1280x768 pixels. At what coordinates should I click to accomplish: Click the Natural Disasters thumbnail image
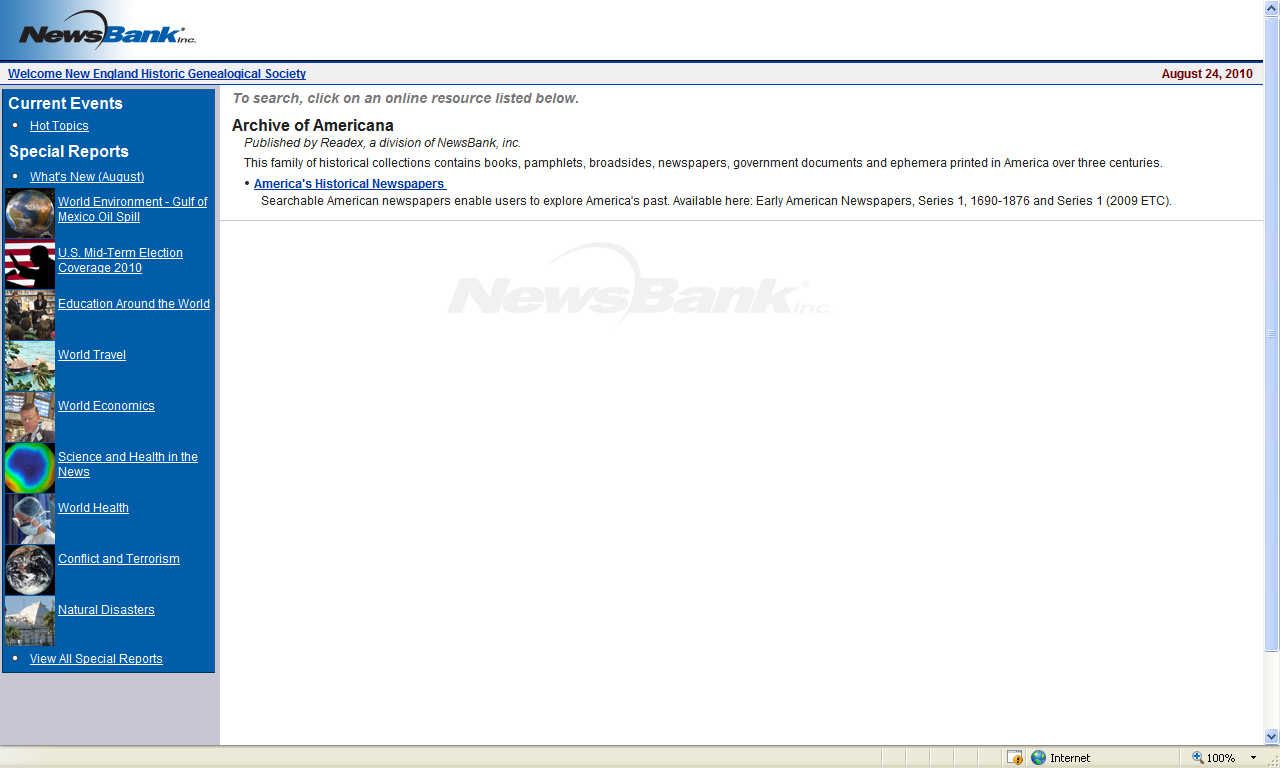pyautogui.click(x=30, y=621)
